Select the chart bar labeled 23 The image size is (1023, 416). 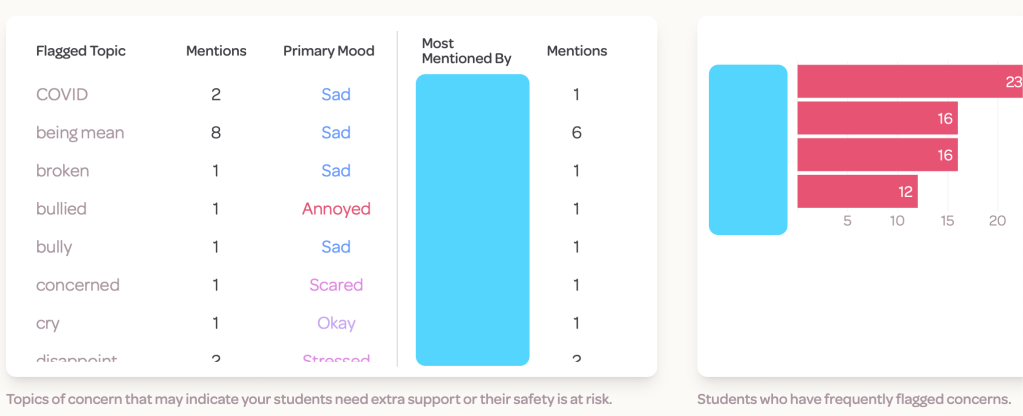point(909,82)
